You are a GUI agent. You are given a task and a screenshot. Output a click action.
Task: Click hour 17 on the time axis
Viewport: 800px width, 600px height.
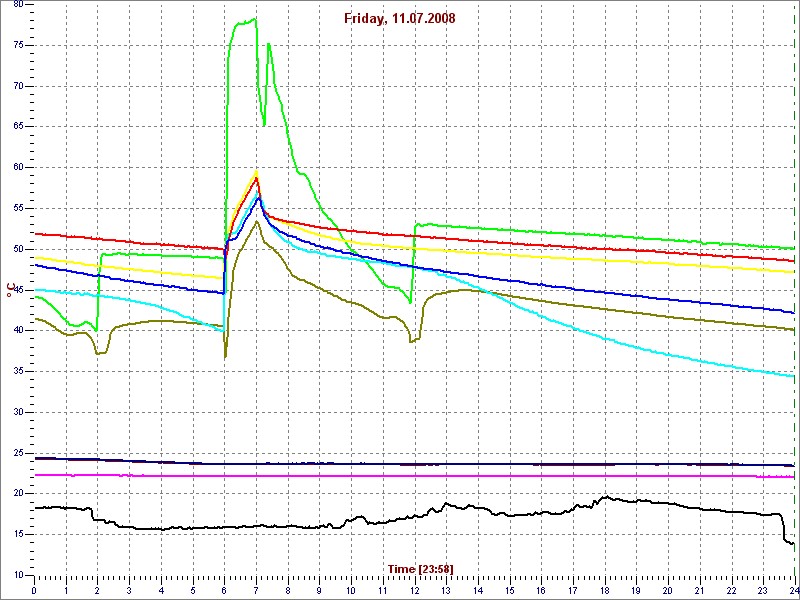[x=572, y=589]
